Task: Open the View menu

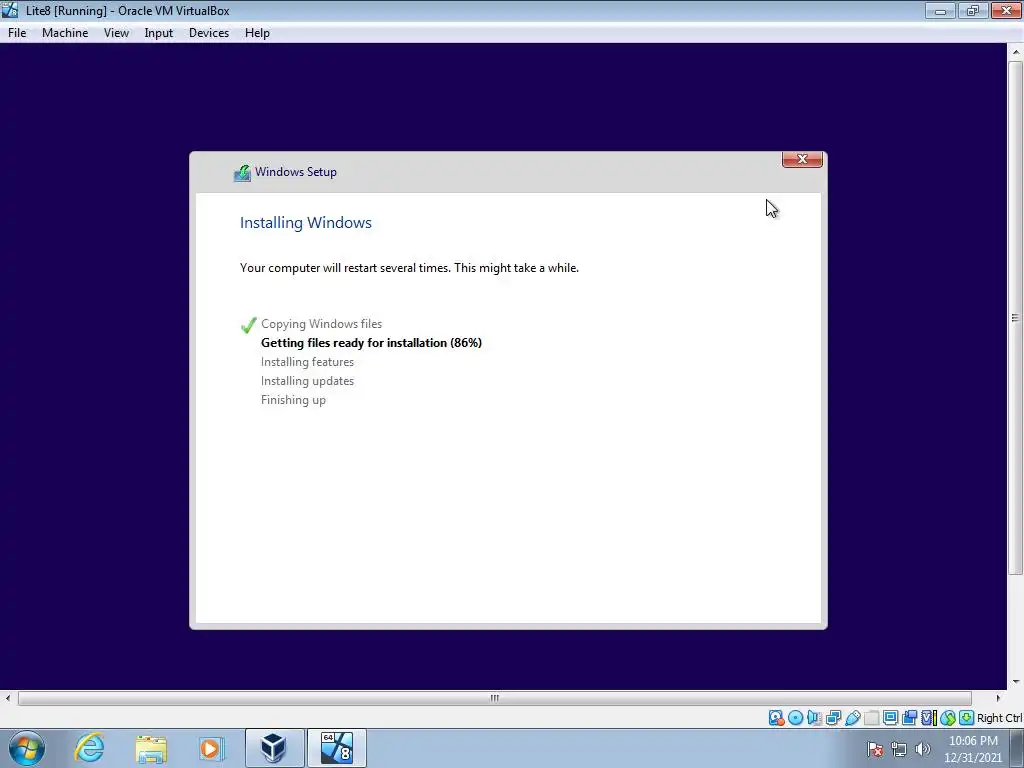Action: pos(116,33)
